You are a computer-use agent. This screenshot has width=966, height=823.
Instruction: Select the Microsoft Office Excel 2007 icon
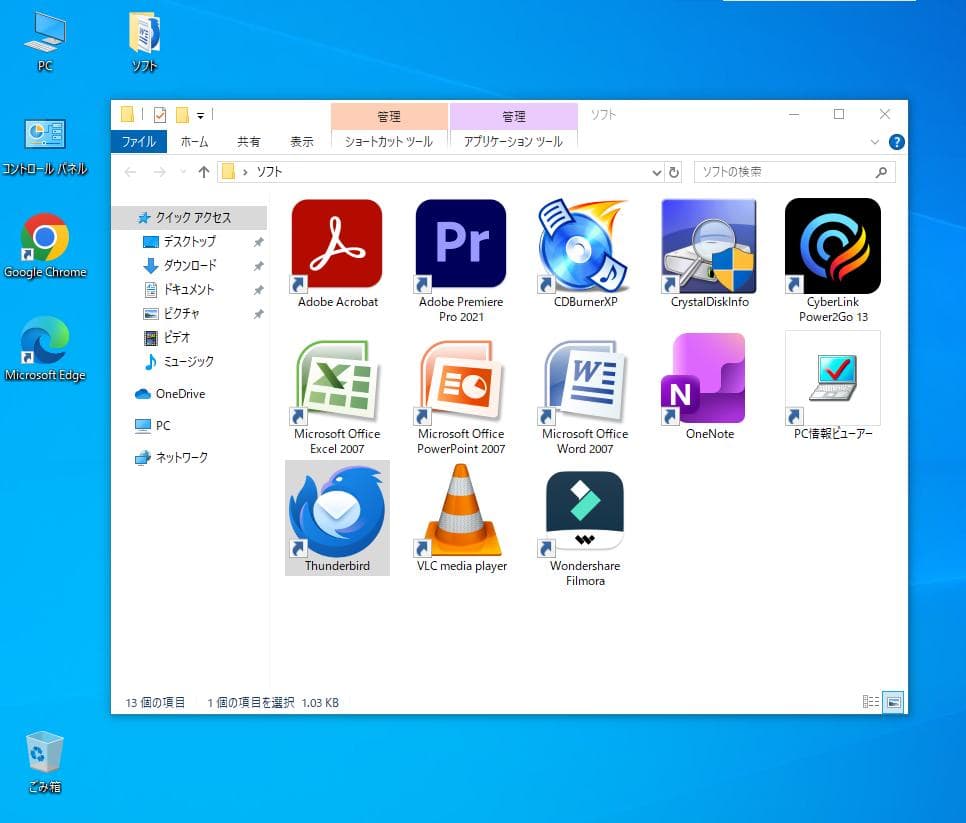pyautogui.click(x=337, y=380)
